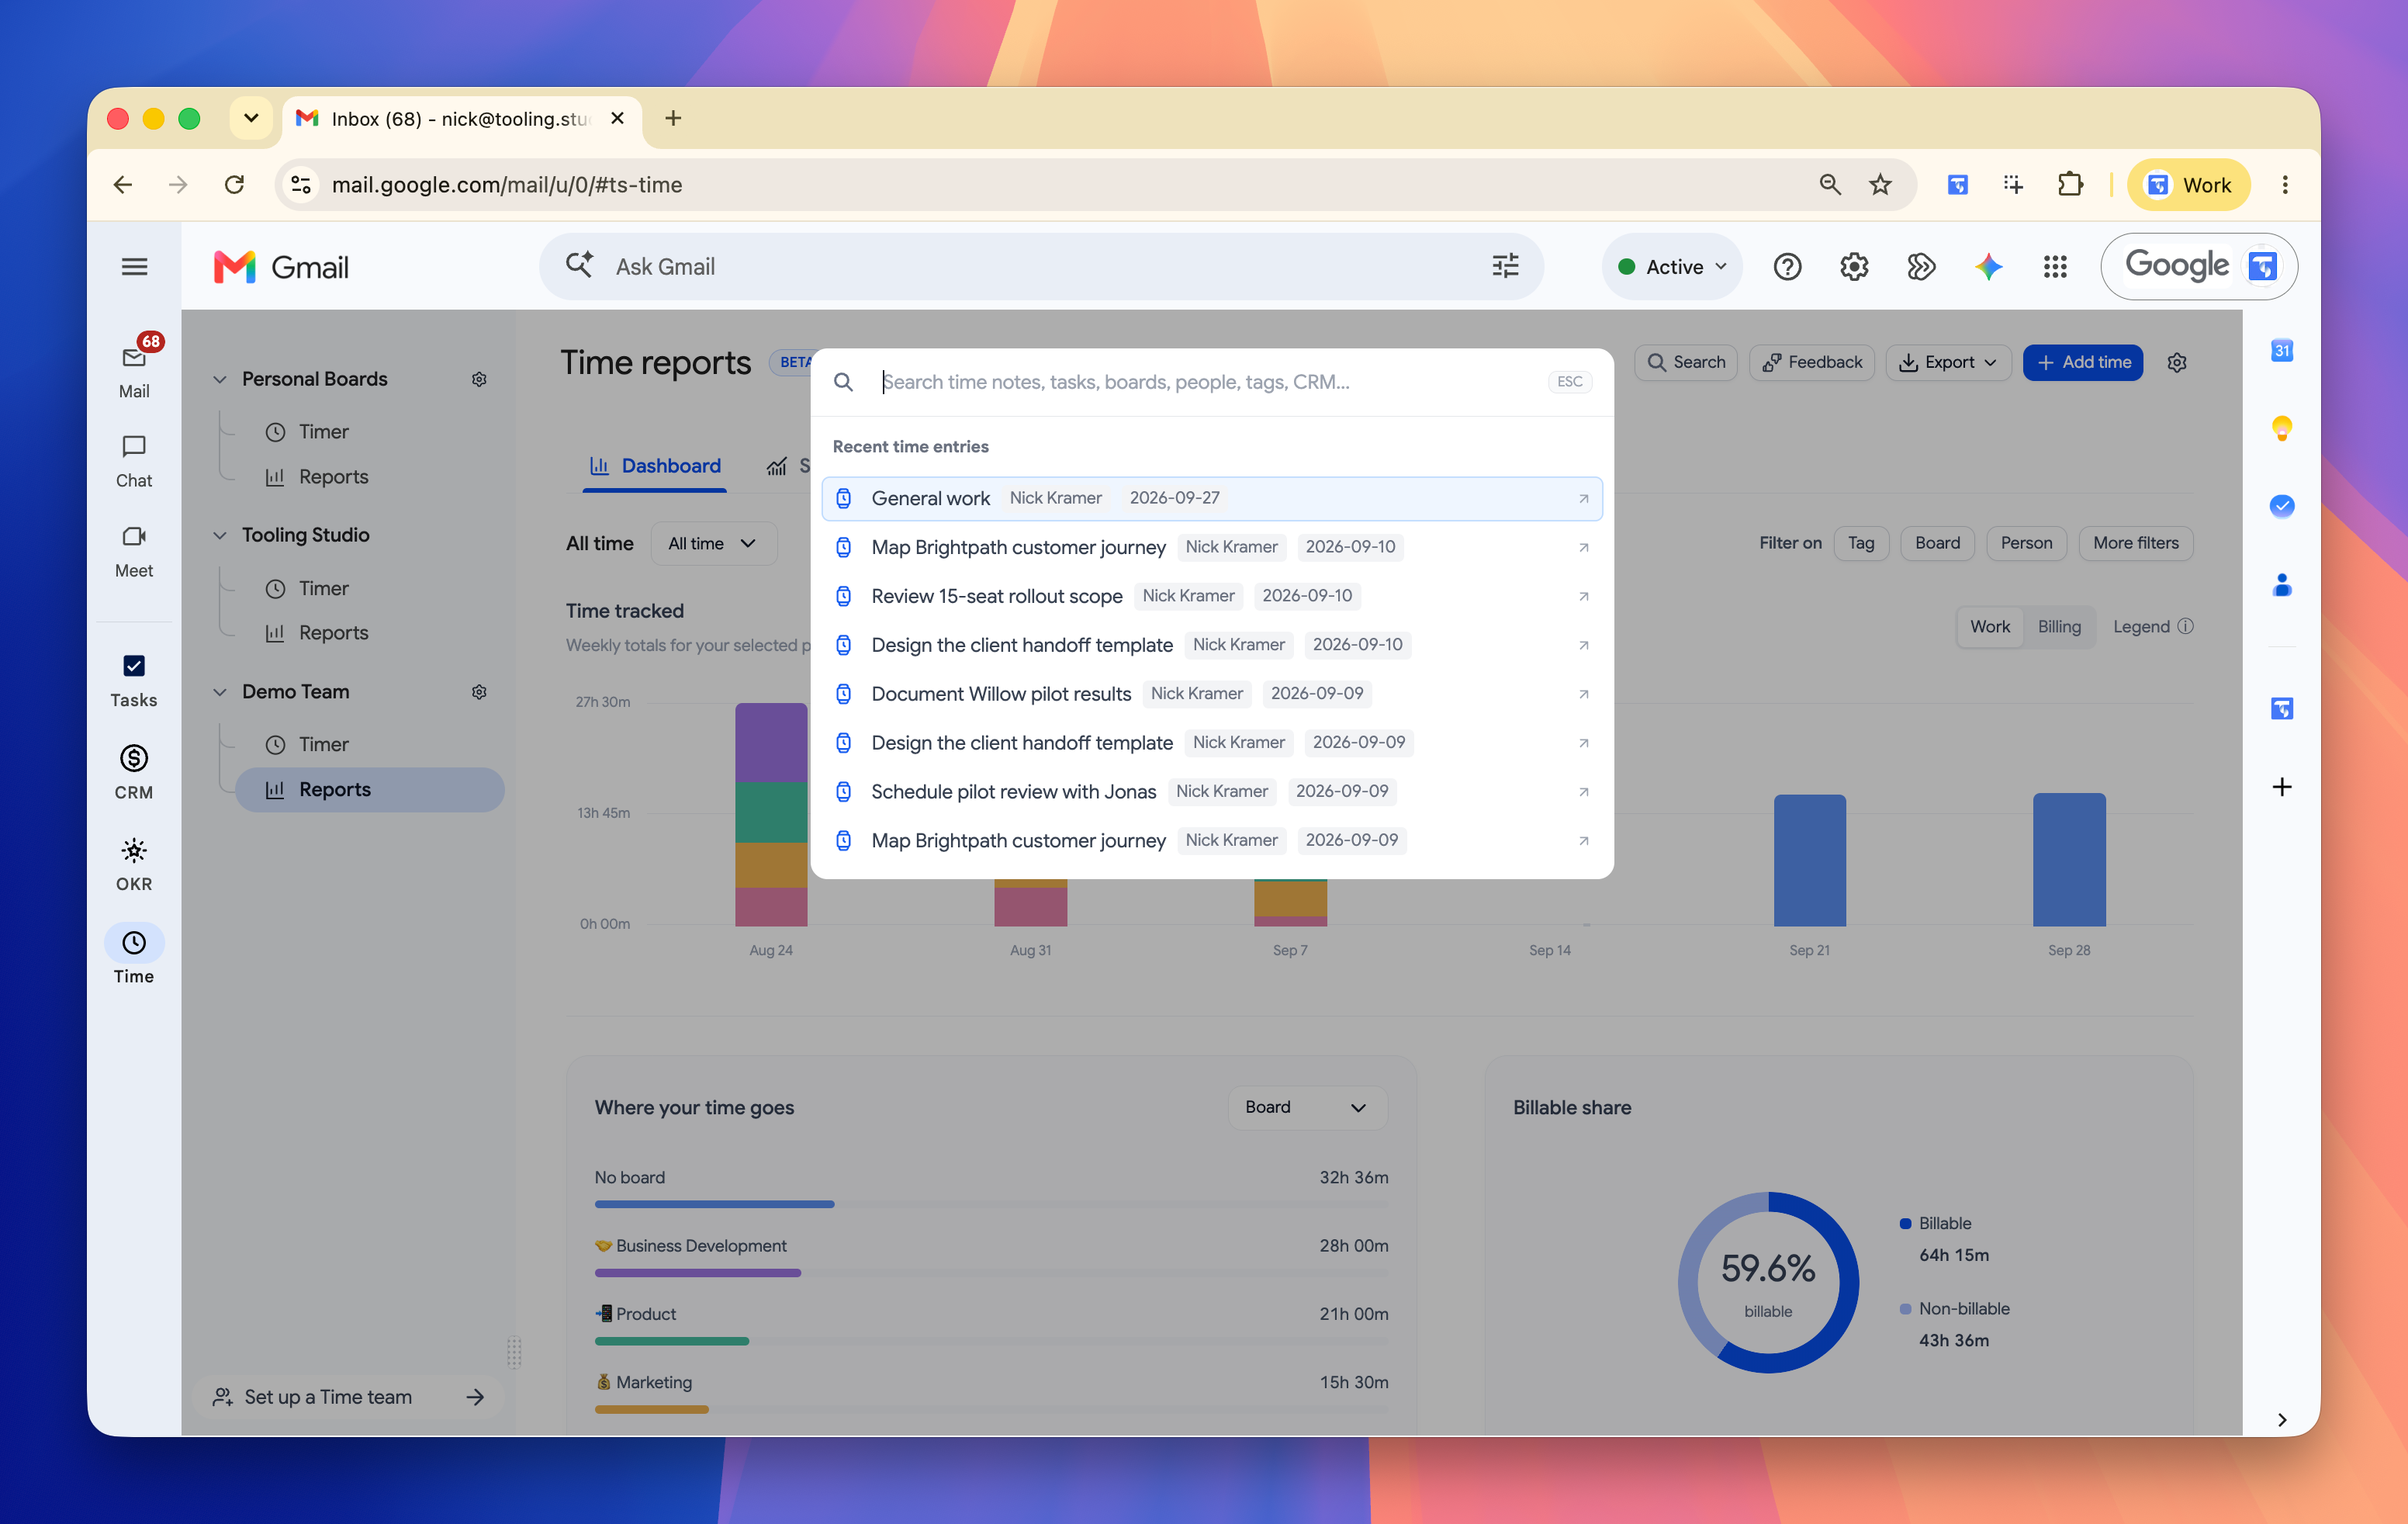Switch to the Dashboard tab

[655, 466]
